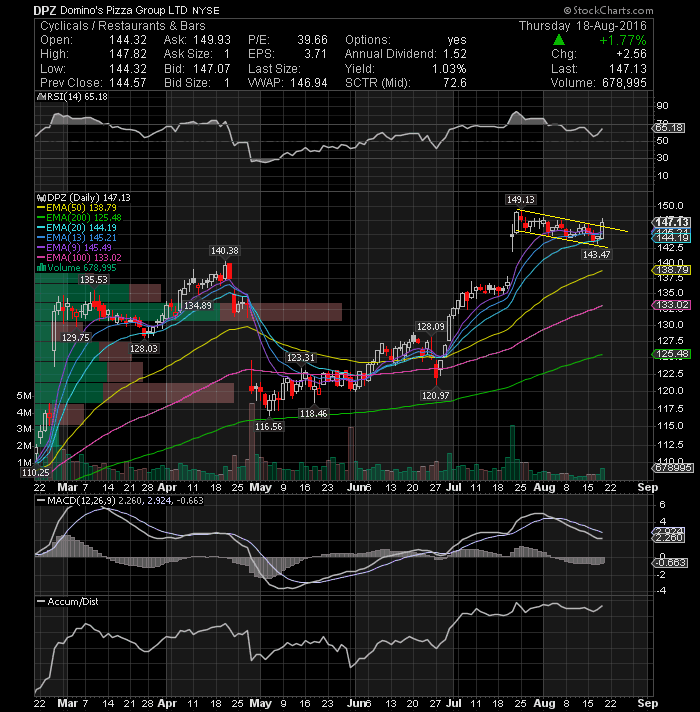
Task: Click the 65.18 RSI tag on right axis
Action: 669,128
